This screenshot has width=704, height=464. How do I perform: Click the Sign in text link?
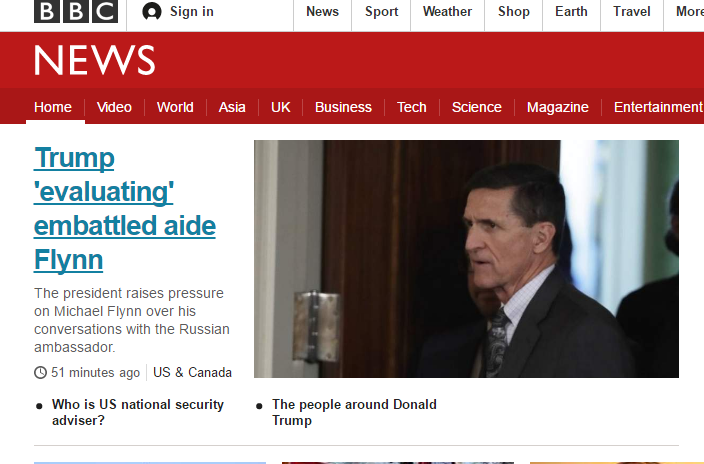pos(192,12)
